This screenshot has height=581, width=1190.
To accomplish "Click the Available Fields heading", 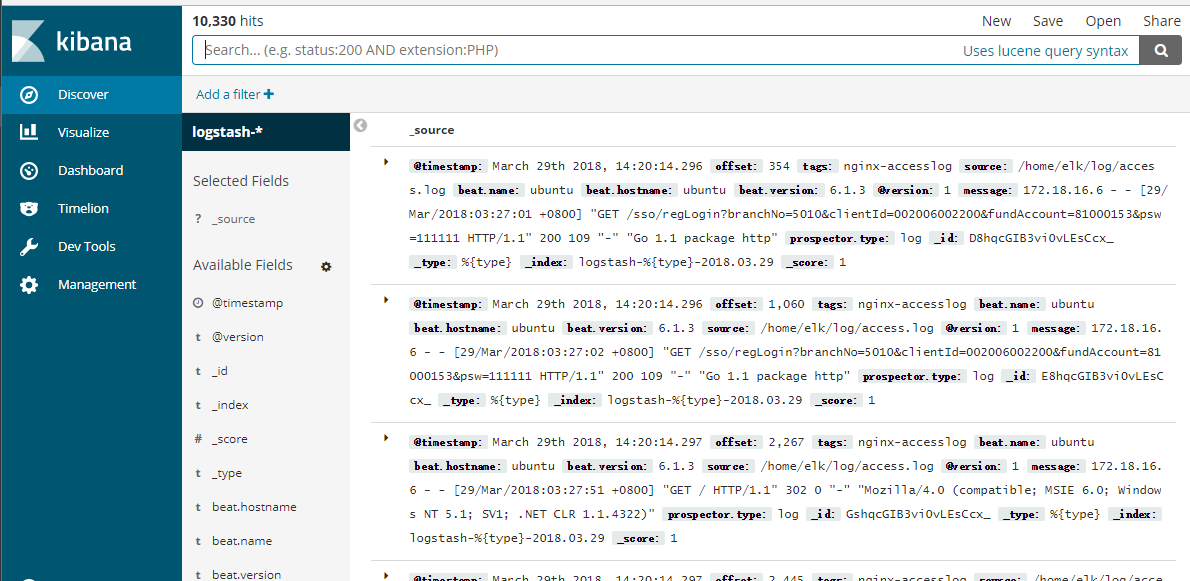I will [243, 265].
